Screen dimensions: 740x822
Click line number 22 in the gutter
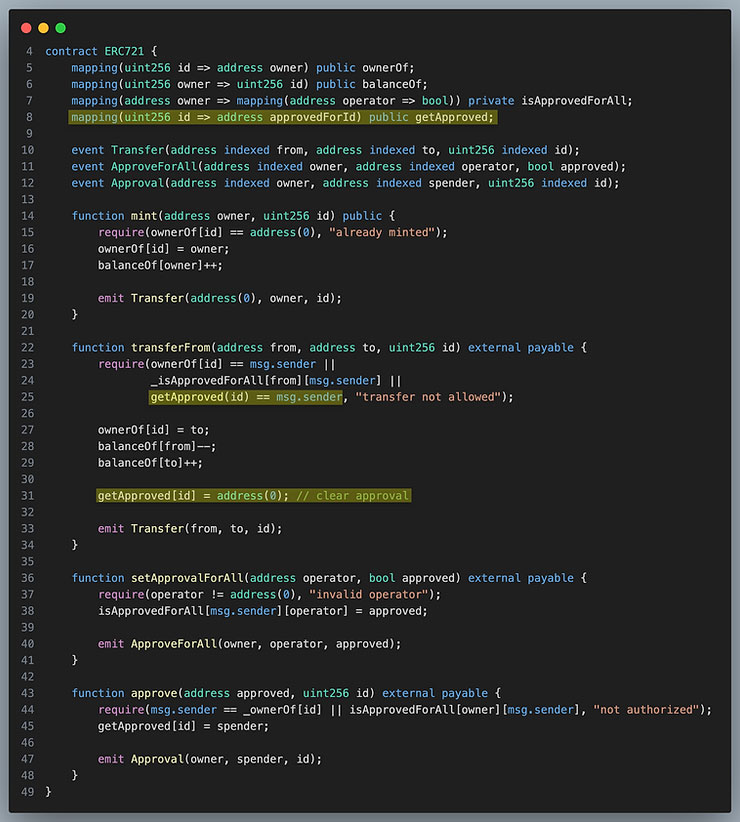click(x=27, y=348)
